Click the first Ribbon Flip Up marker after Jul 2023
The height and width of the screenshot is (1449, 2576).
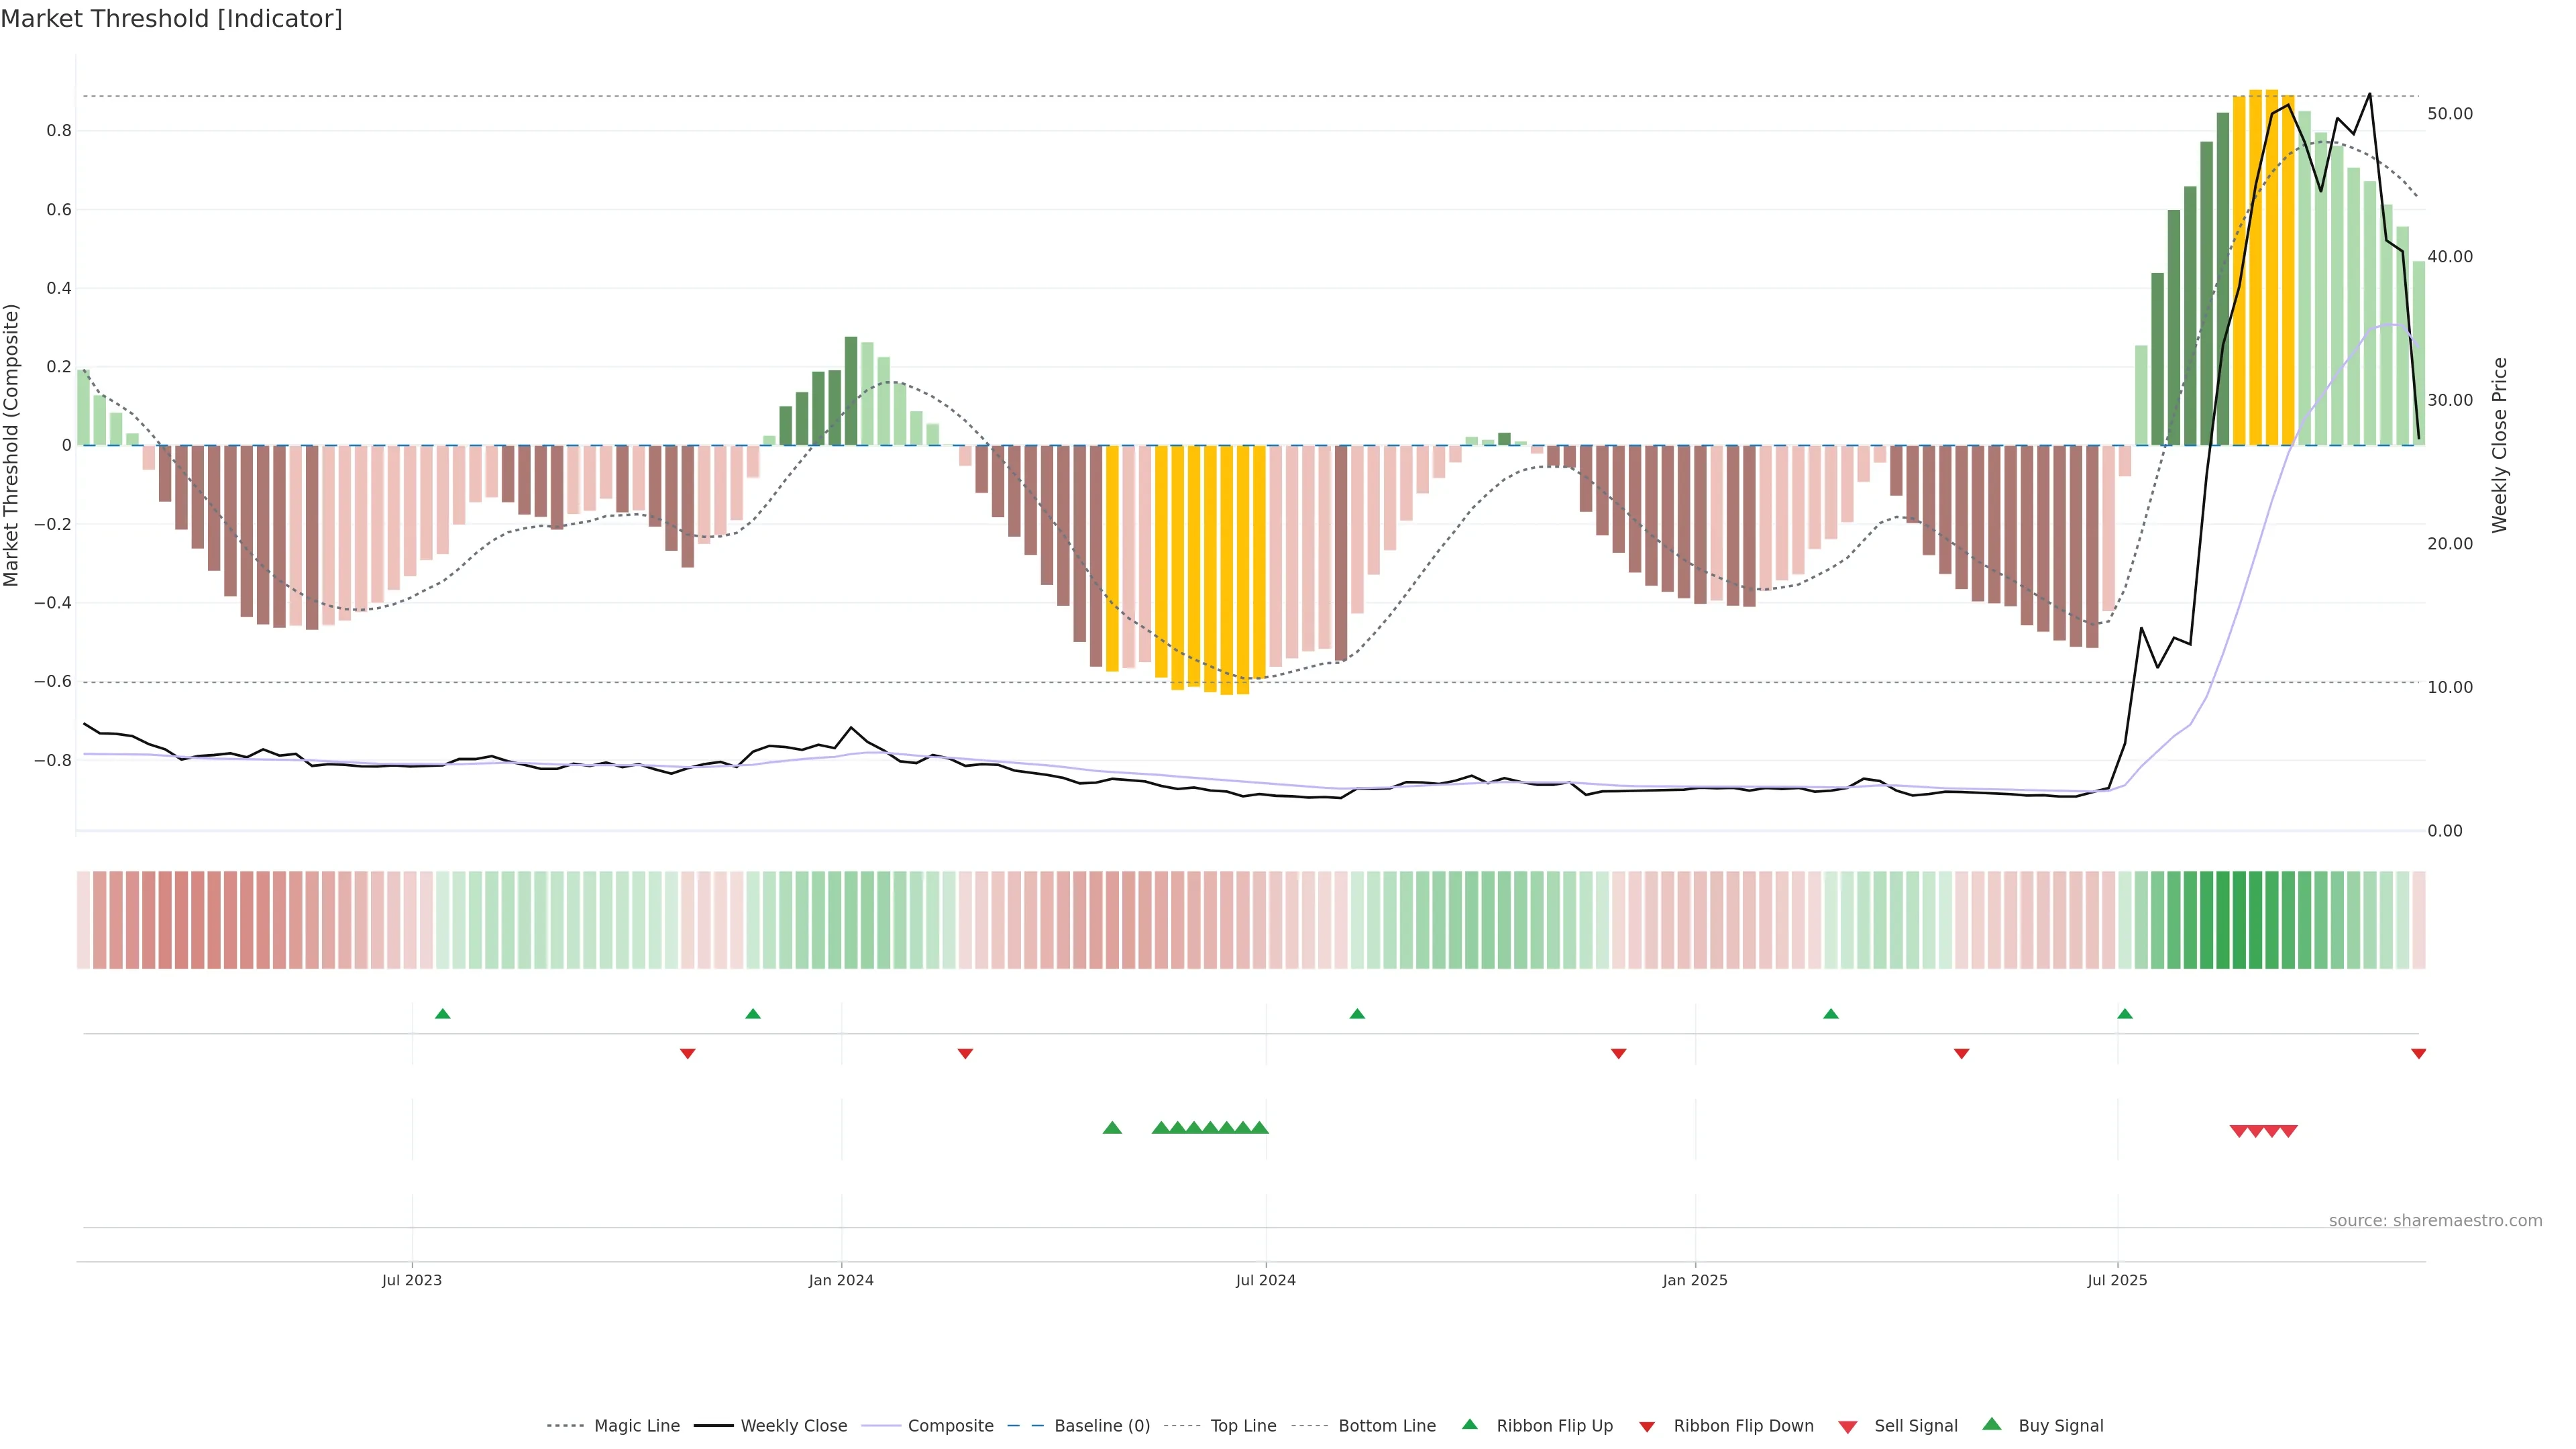(x=443, y=1014)
